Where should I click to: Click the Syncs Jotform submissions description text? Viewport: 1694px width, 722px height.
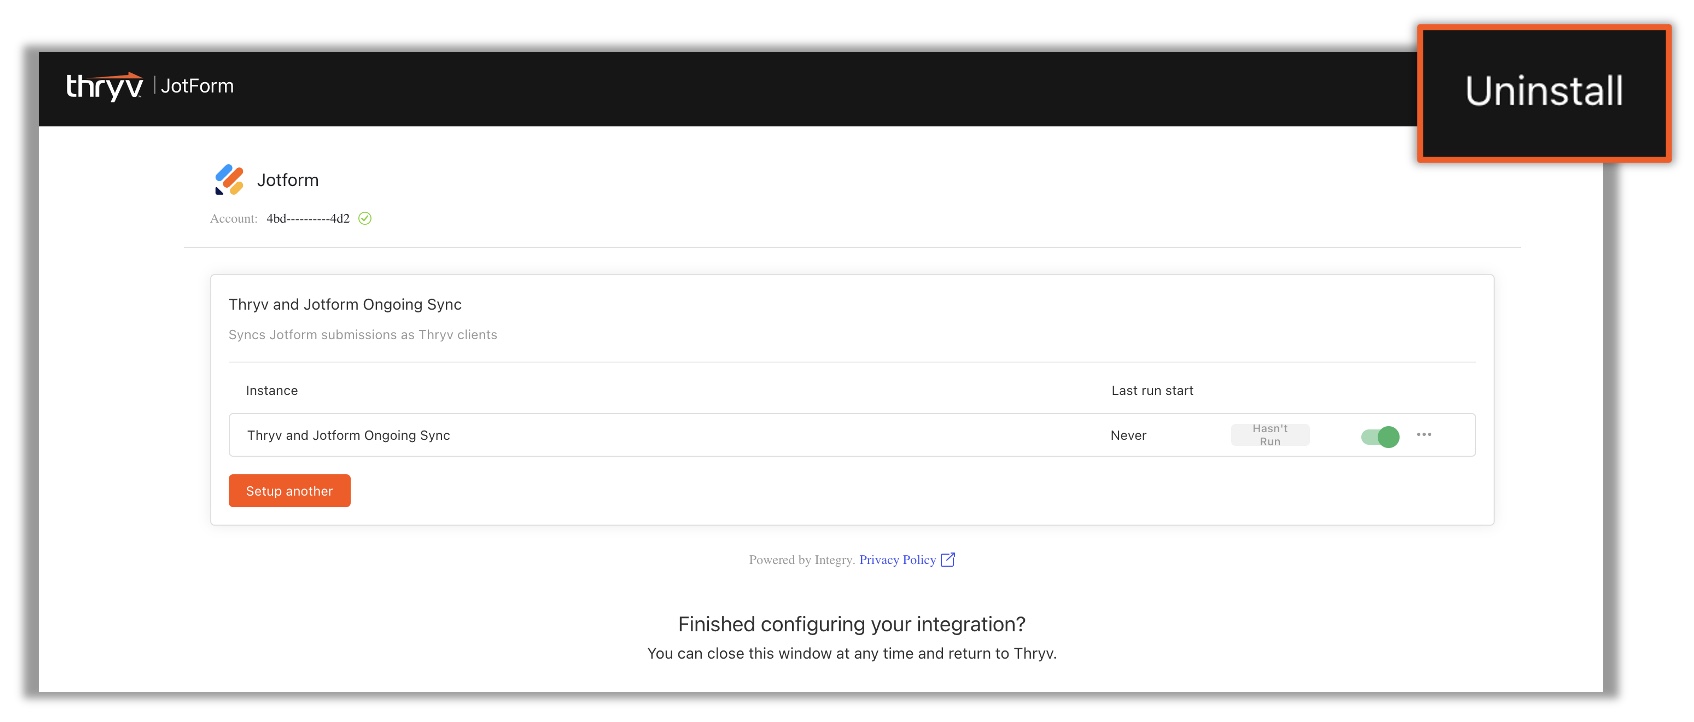pyautogui.click(x=363, y=335)
